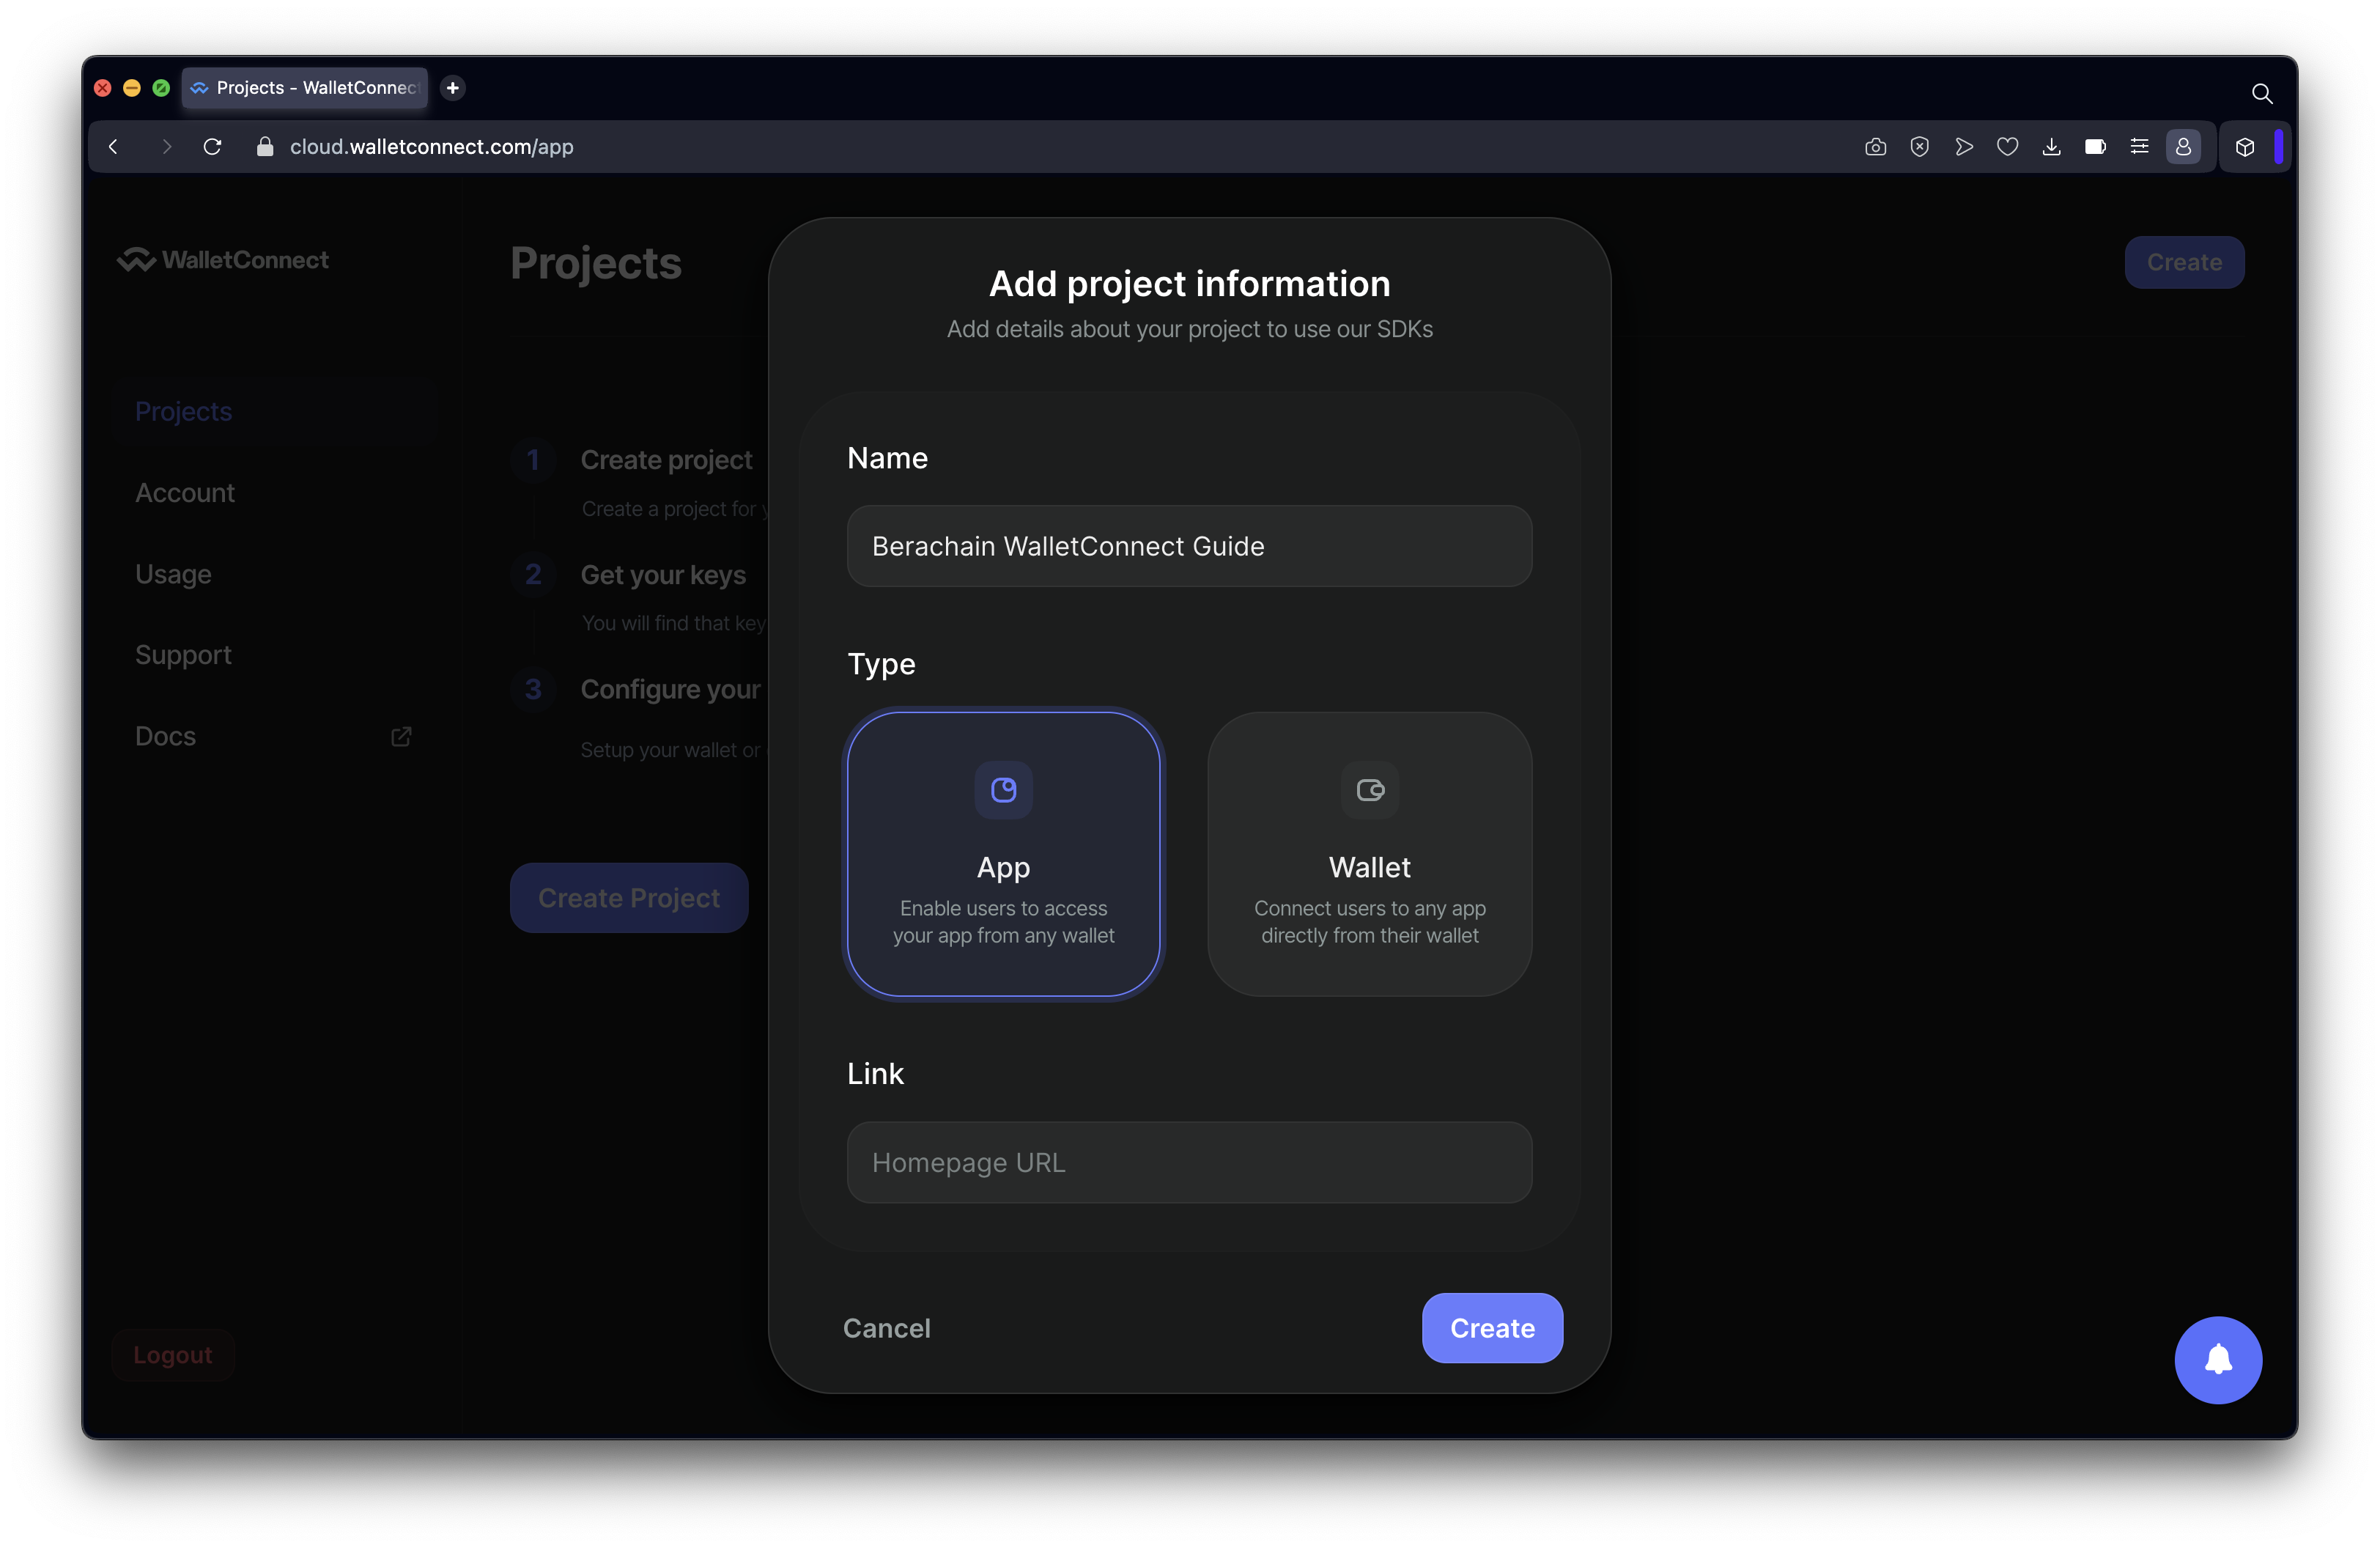
Task: Open Usage in the sidebar
Action: tap(173, 574)
